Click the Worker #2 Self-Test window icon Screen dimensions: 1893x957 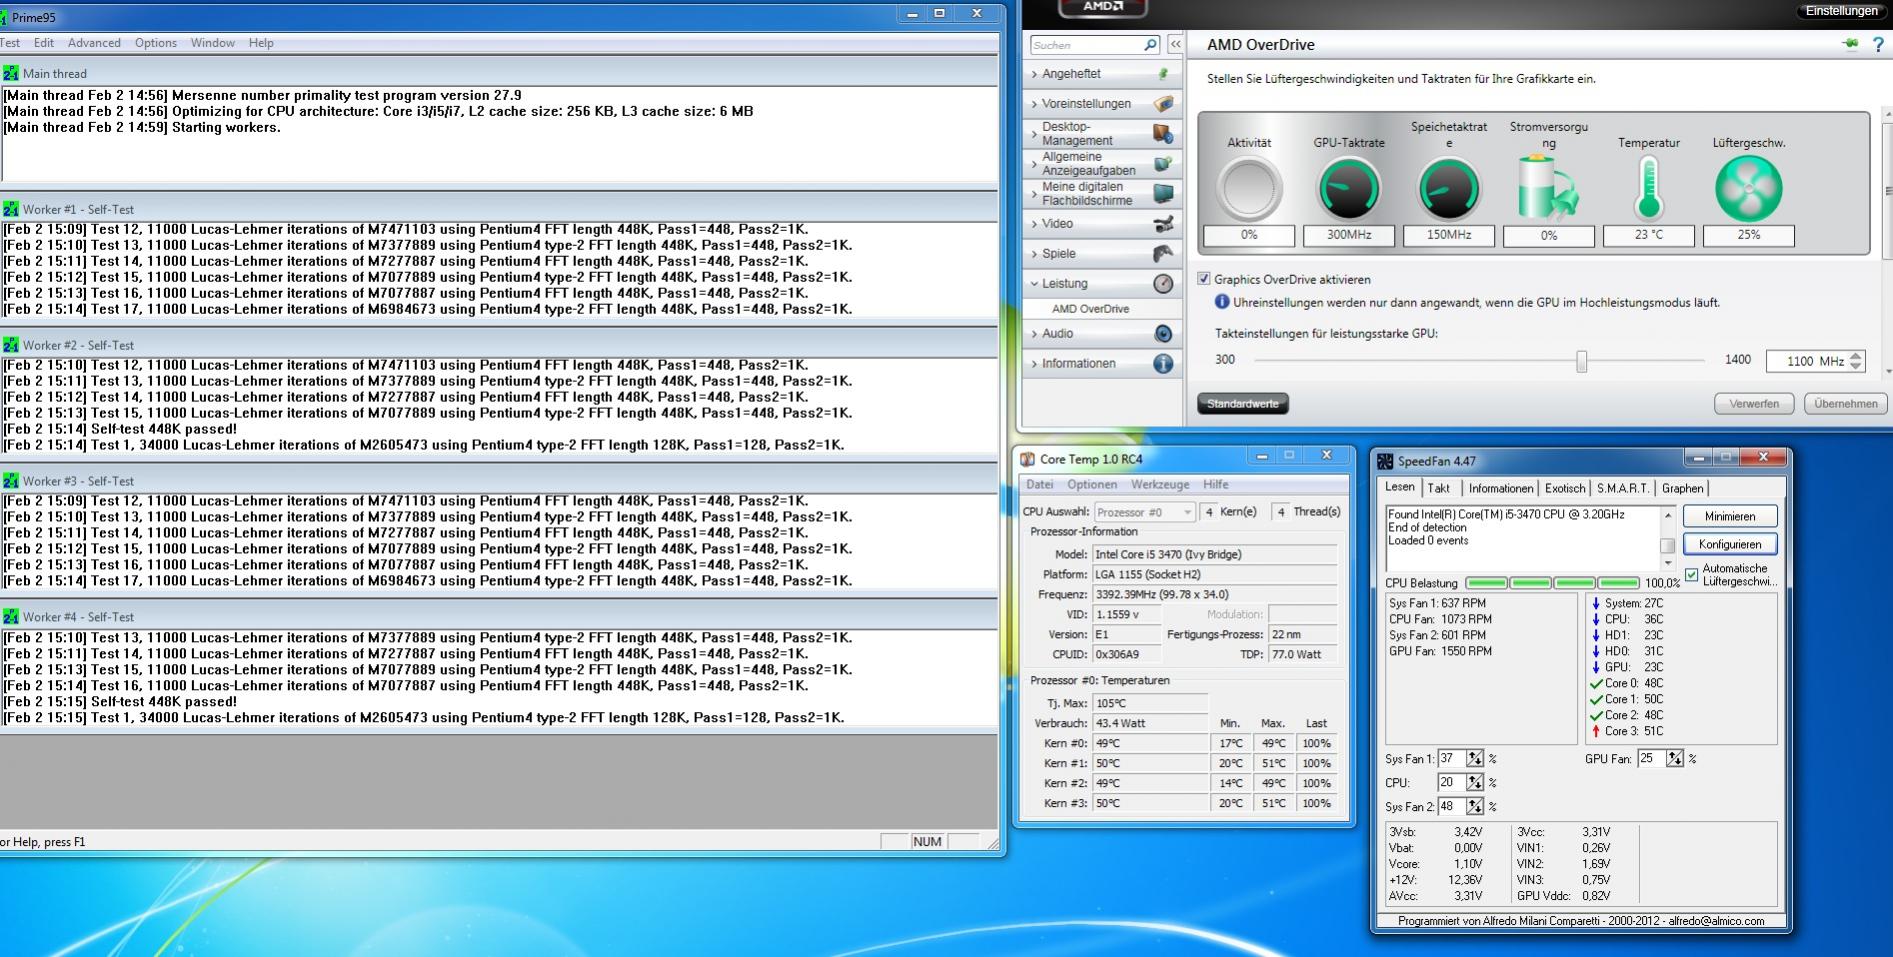click(11, 345)
